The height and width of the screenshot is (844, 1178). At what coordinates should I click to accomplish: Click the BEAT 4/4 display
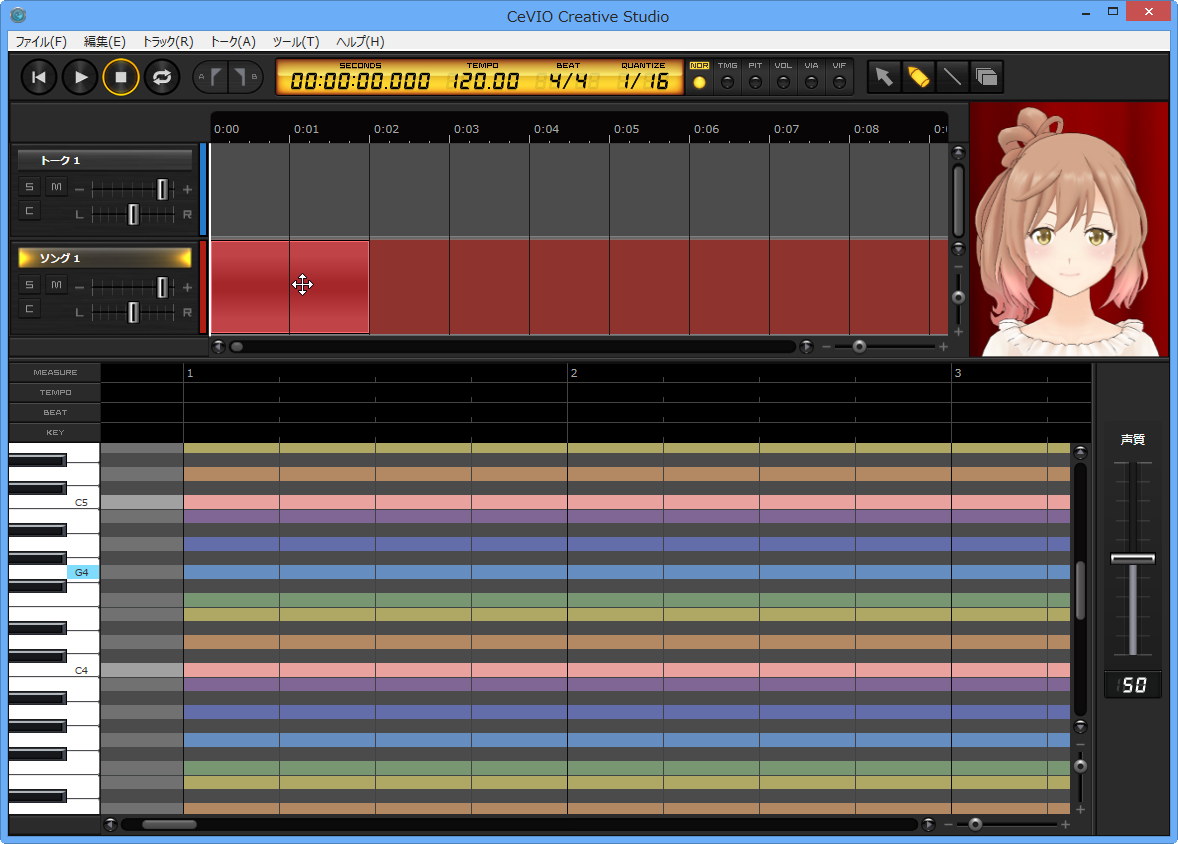(568, 77)
